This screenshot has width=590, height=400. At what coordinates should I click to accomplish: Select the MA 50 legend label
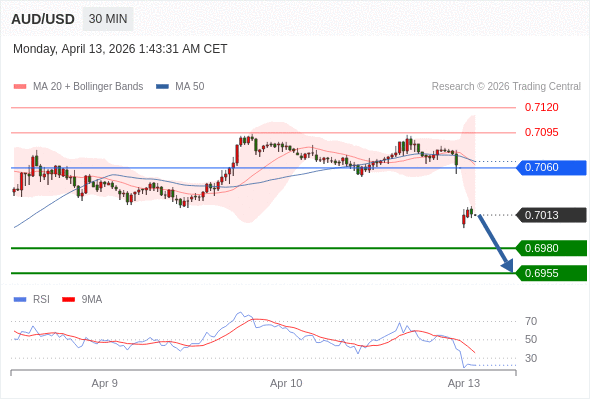tap(190, 87)
